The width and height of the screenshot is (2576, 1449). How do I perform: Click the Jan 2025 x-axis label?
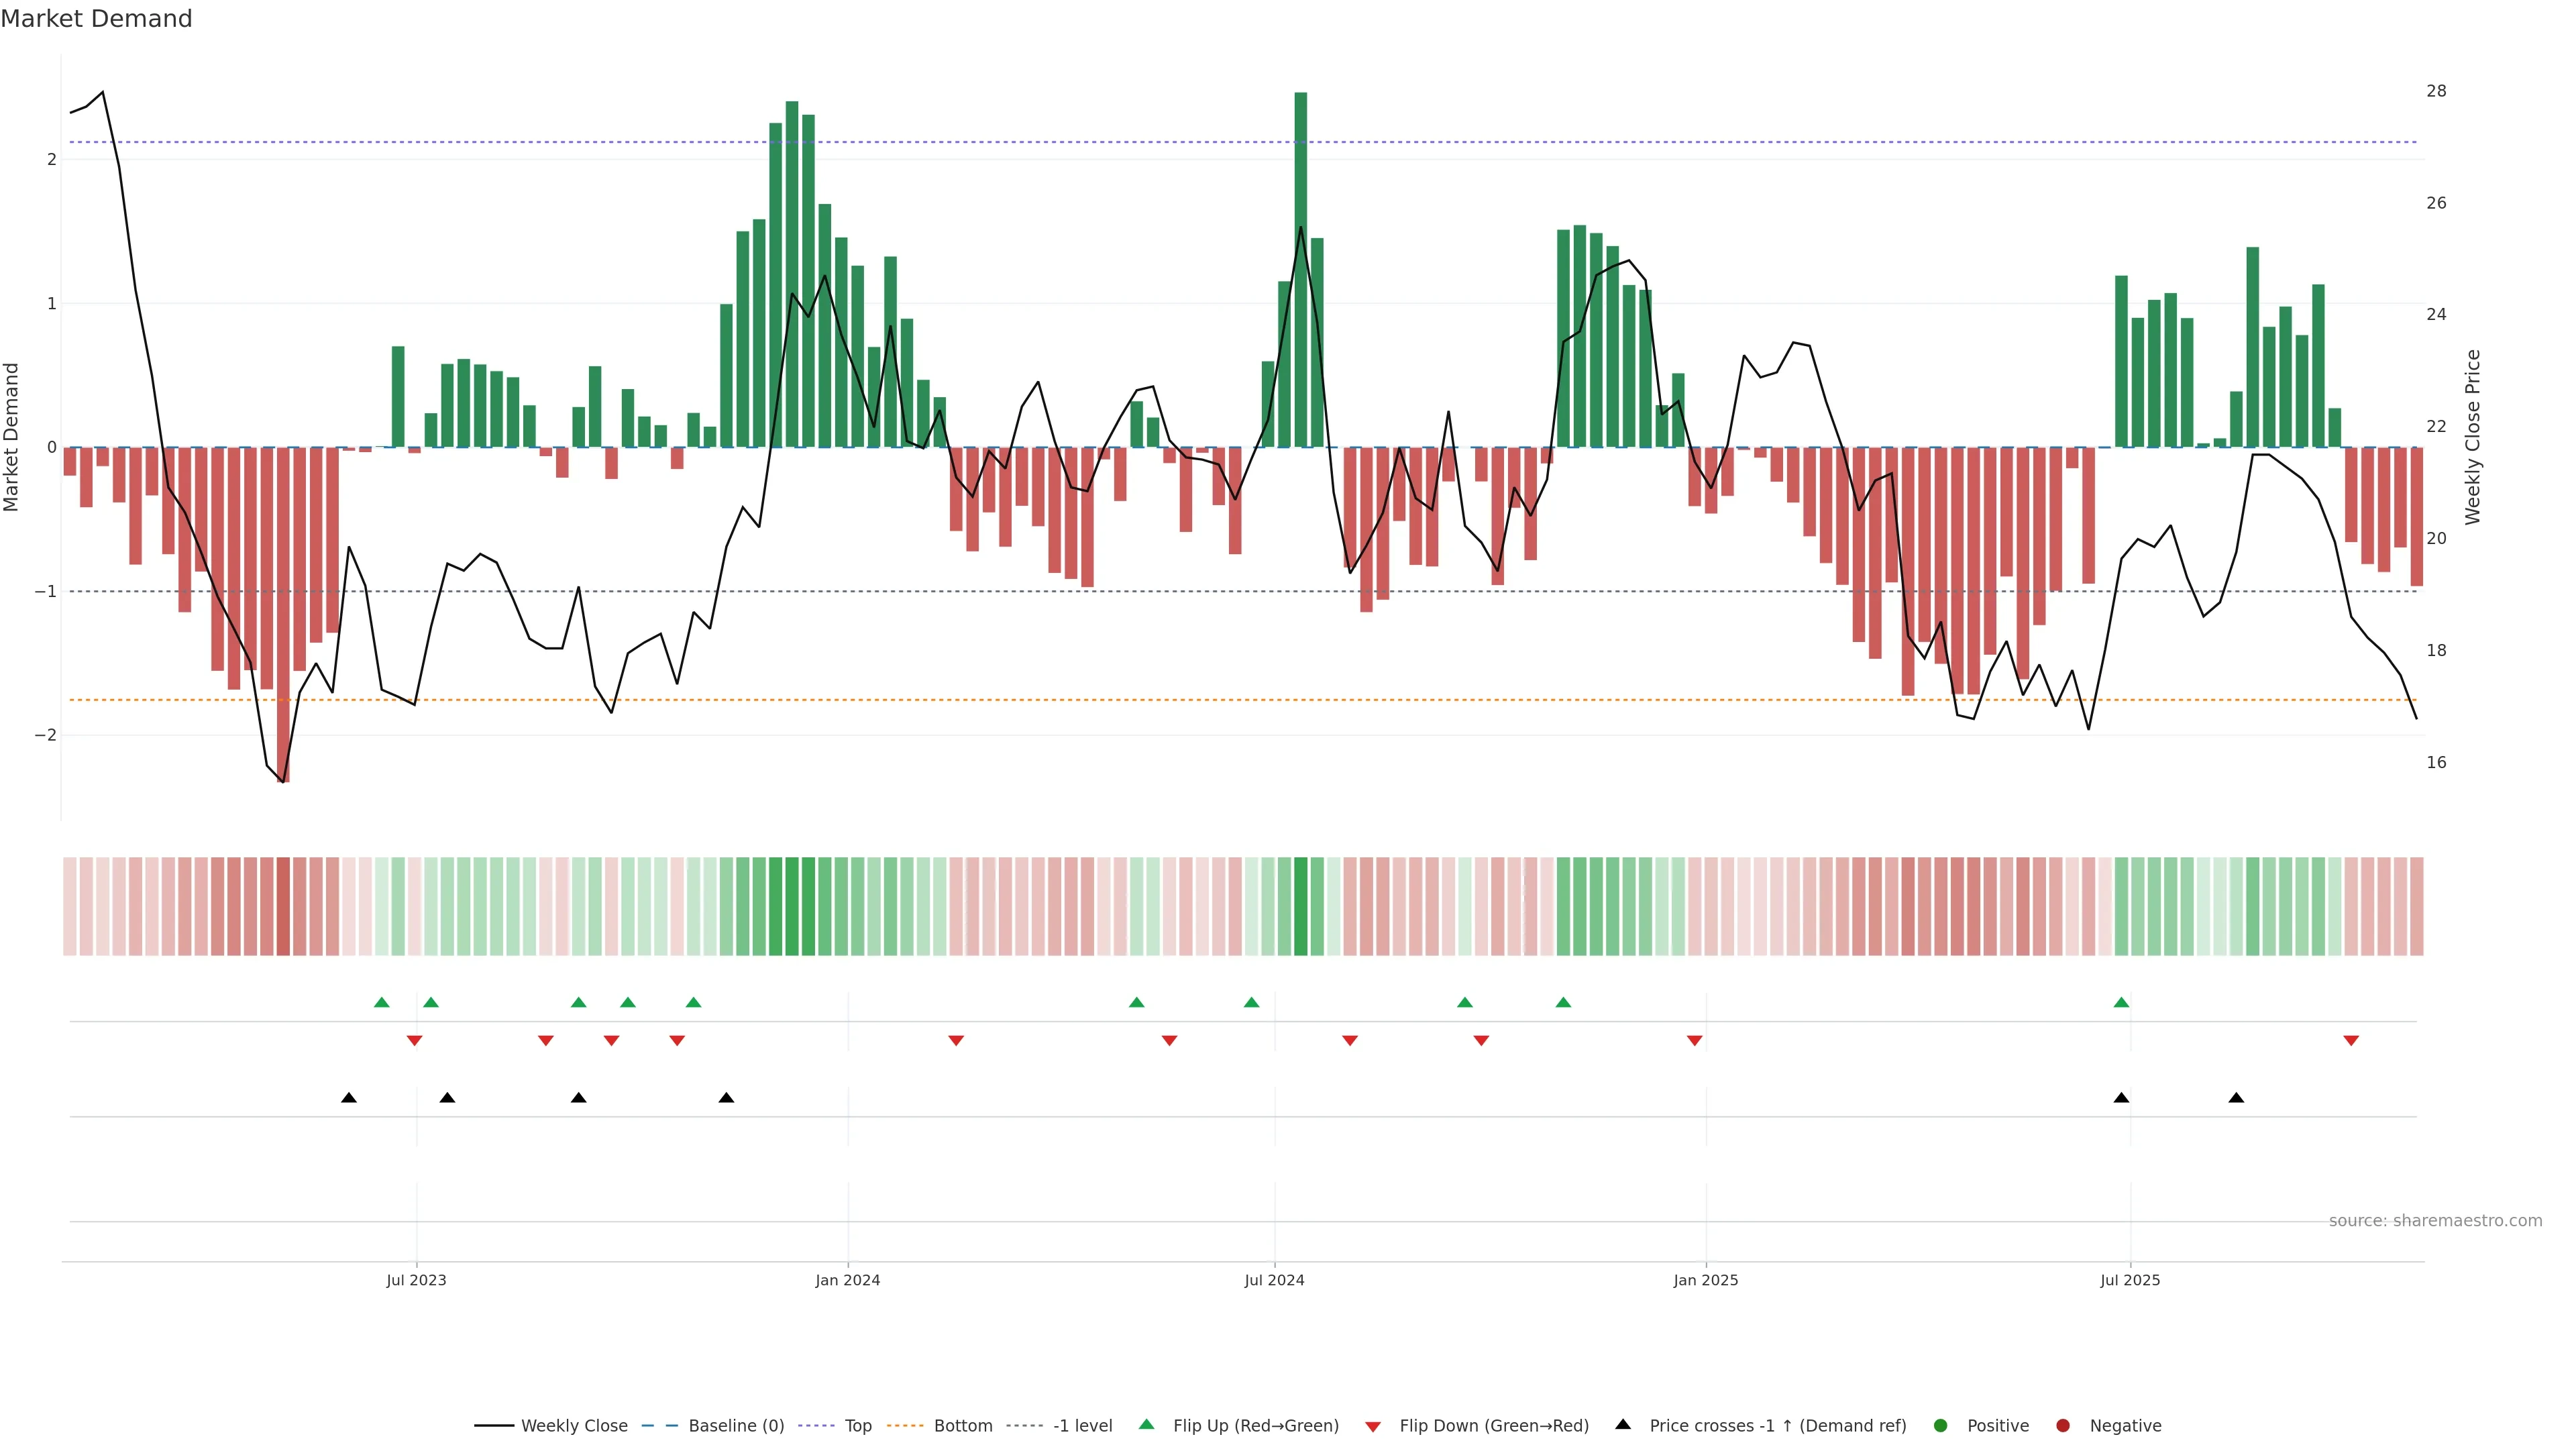(1706, 1280)
